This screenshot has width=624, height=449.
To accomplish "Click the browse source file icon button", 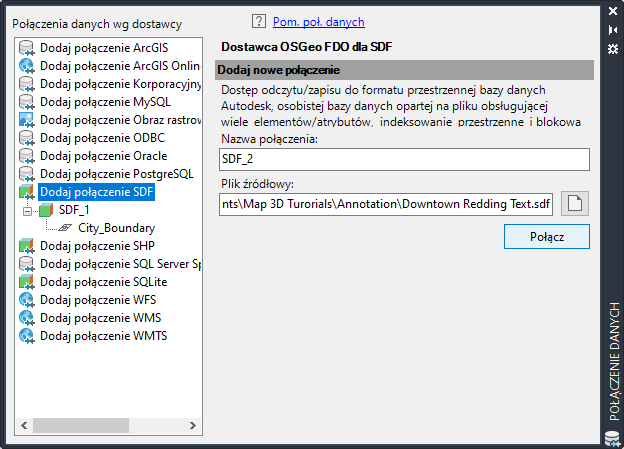I will [575, 204].
